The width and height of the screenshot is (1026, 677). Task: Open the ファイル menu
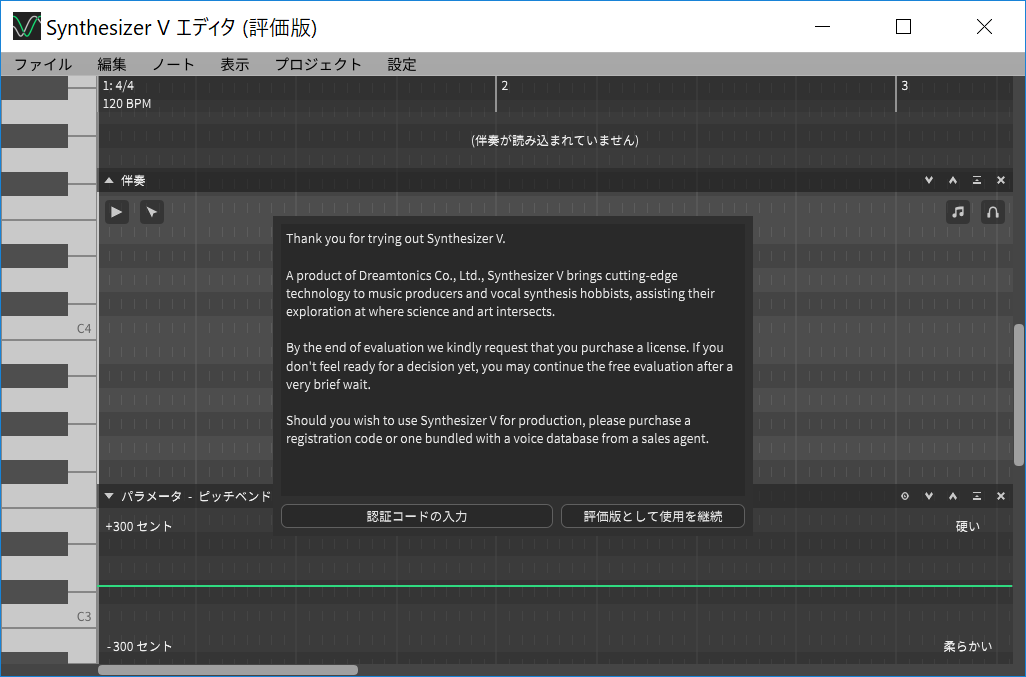click(x=43, y=64)
